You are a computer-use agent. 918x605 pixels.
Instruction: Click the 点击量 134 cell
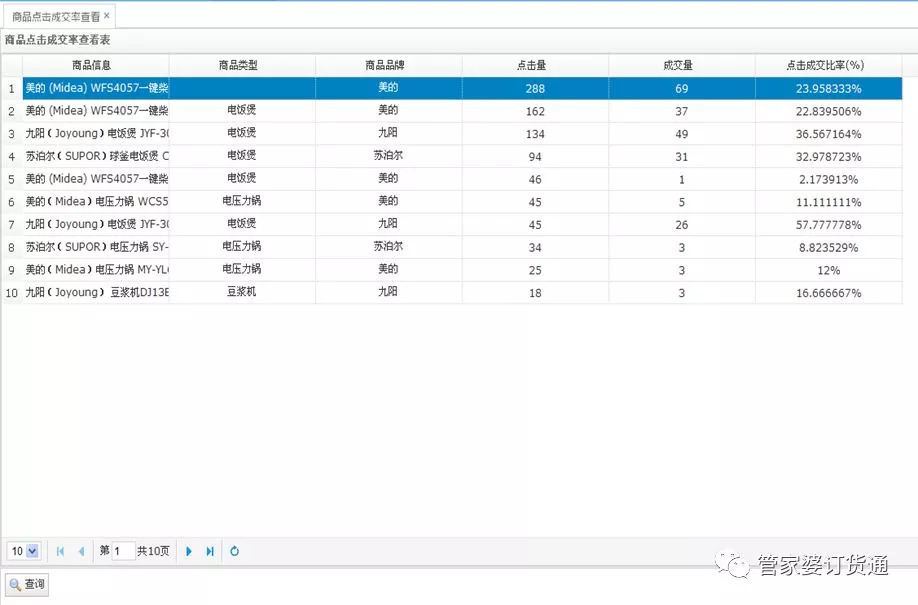535,134
